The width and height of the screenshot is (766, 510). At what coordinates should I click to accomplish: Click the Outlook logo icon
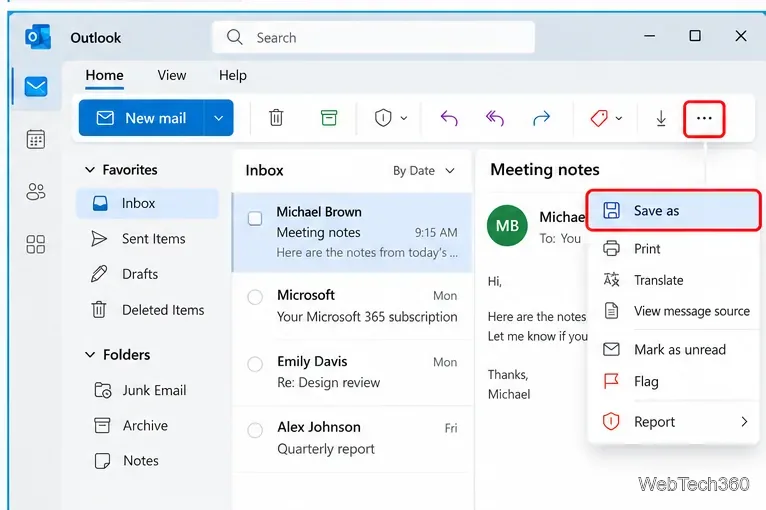point(38,37)
